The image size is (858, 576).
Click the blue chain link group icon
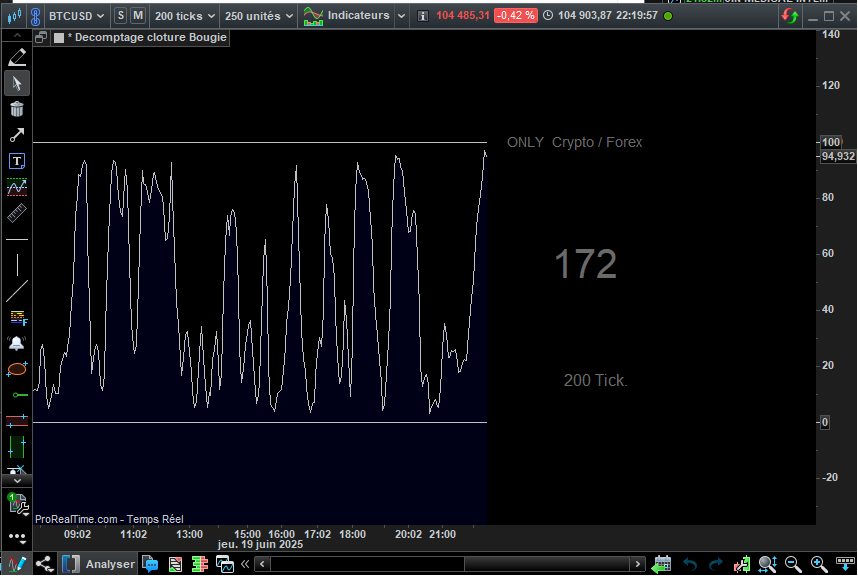36,16
